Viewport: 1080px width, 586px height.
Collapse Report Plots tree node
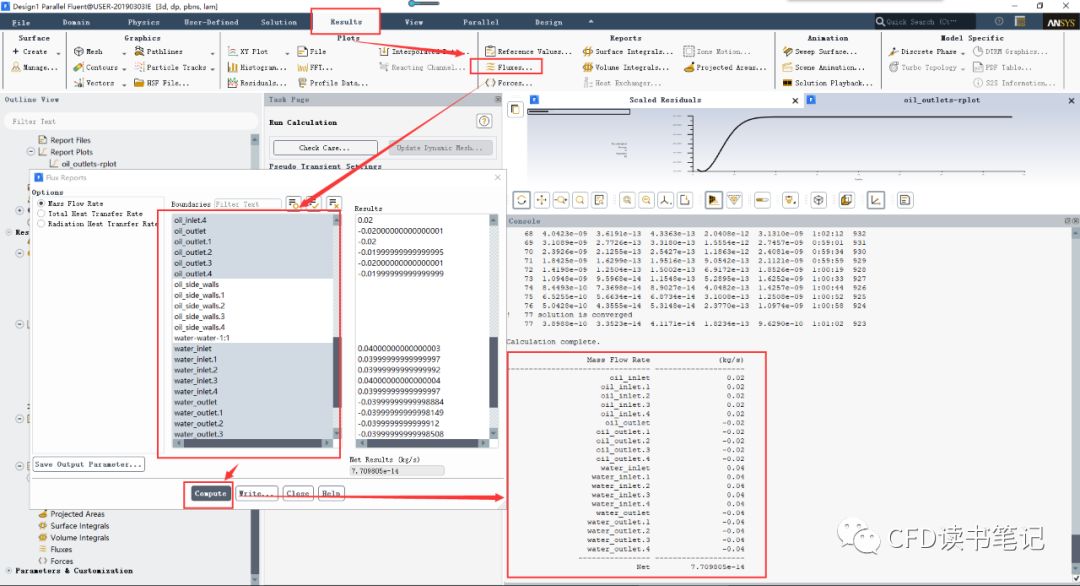pos(31,151)
